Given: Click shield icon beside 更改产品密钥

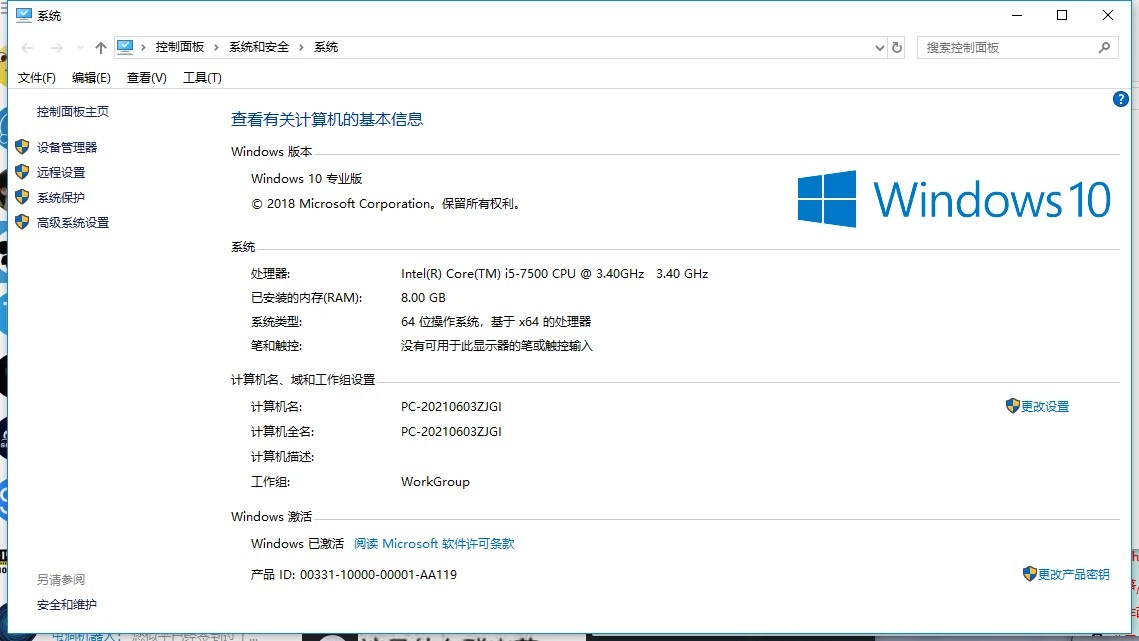Looking at the screenshot, I should [1029, 573].
